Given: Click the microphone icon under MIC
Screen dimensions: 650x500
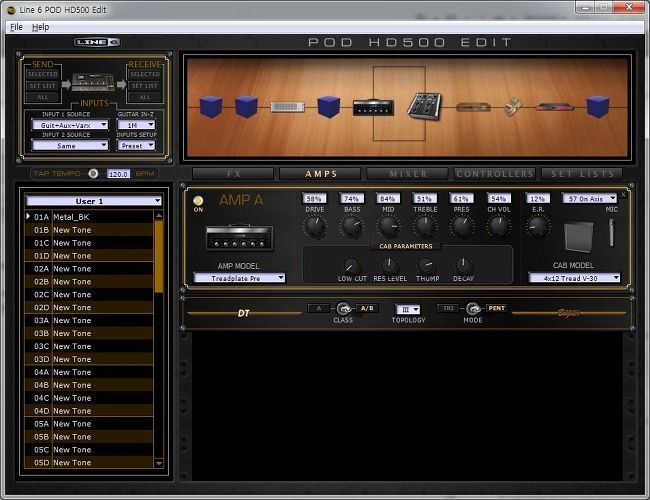Looking at the screenshot, I should tap(611, 233).
